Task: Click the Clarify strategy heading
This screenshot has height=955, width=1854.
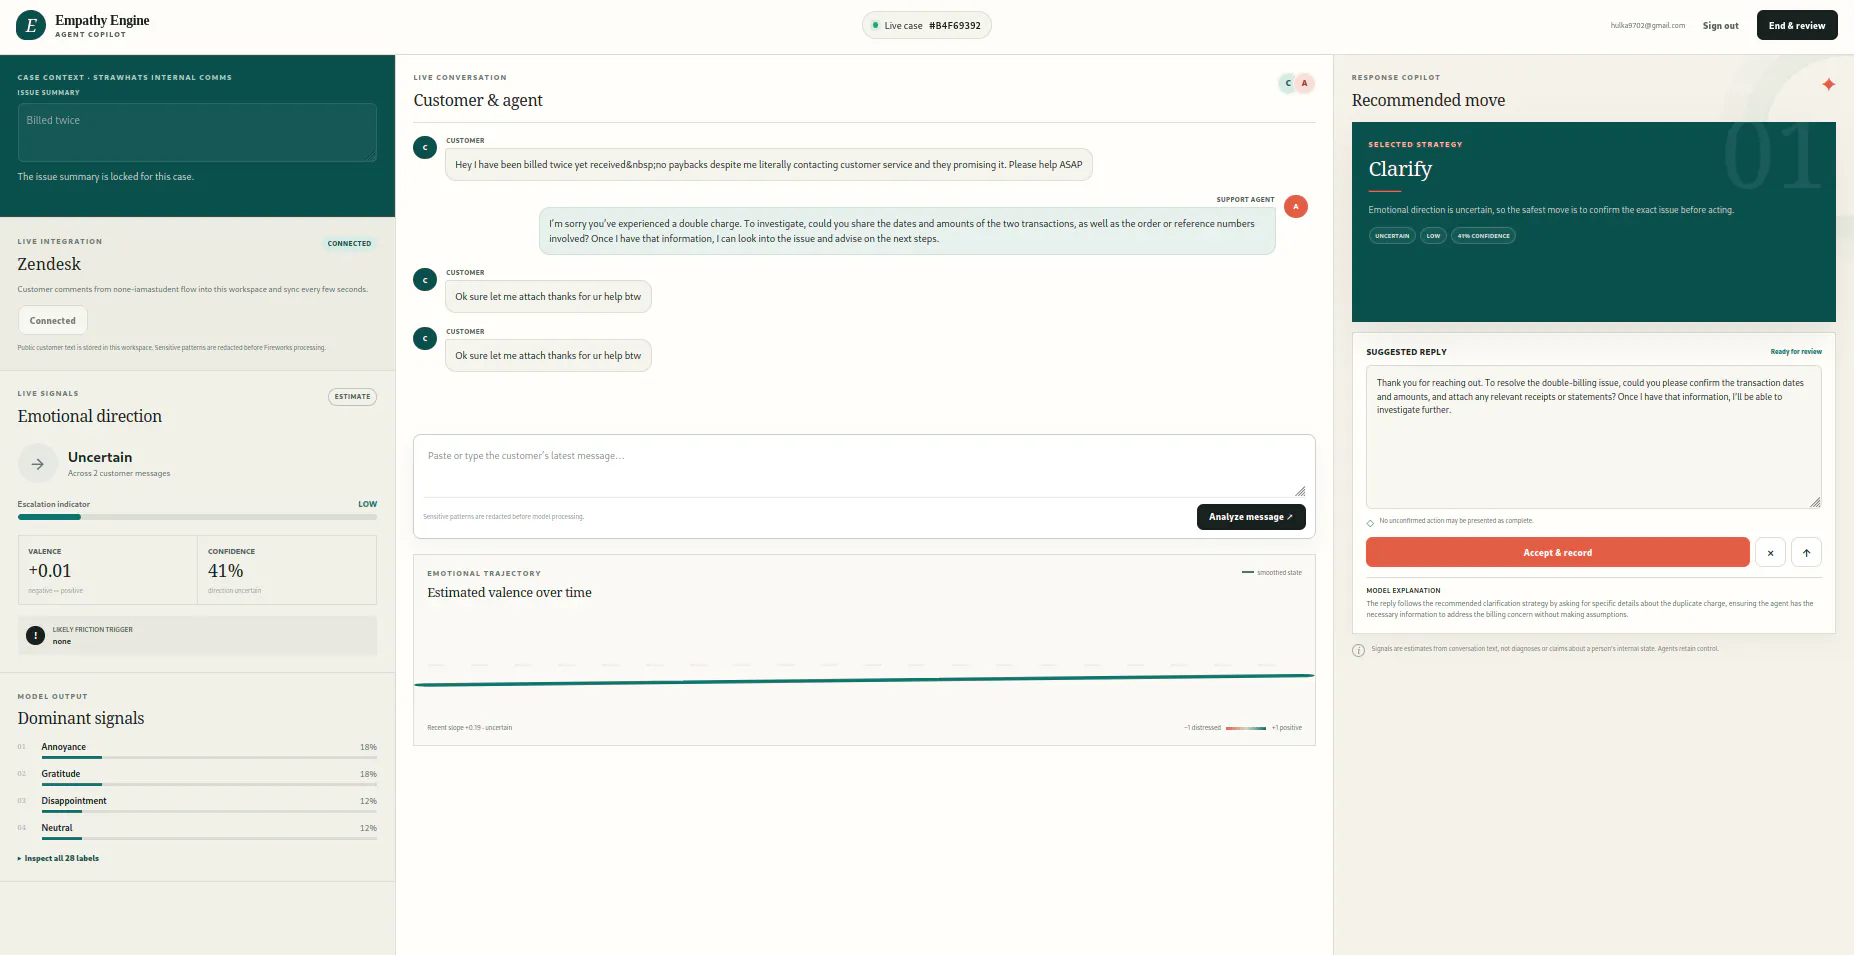Action: [1400, 169]
